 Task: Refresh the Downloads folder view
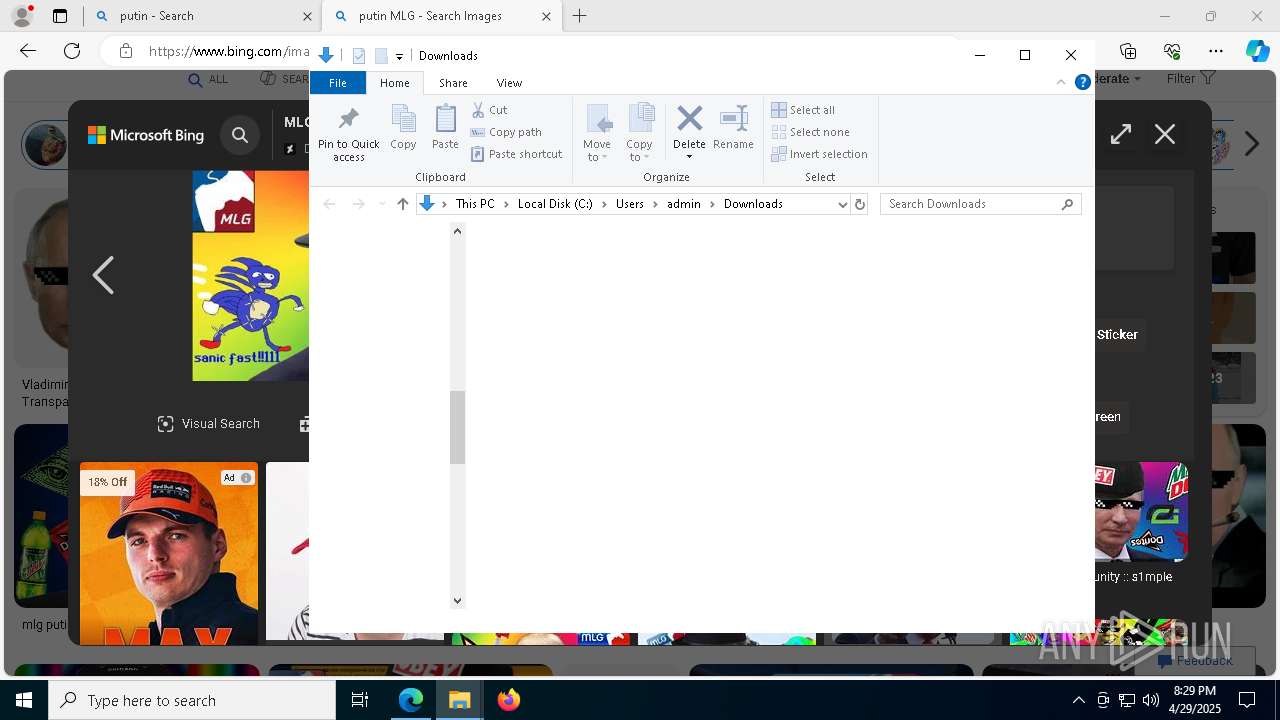pyautogui.click(x=859, y=204)
